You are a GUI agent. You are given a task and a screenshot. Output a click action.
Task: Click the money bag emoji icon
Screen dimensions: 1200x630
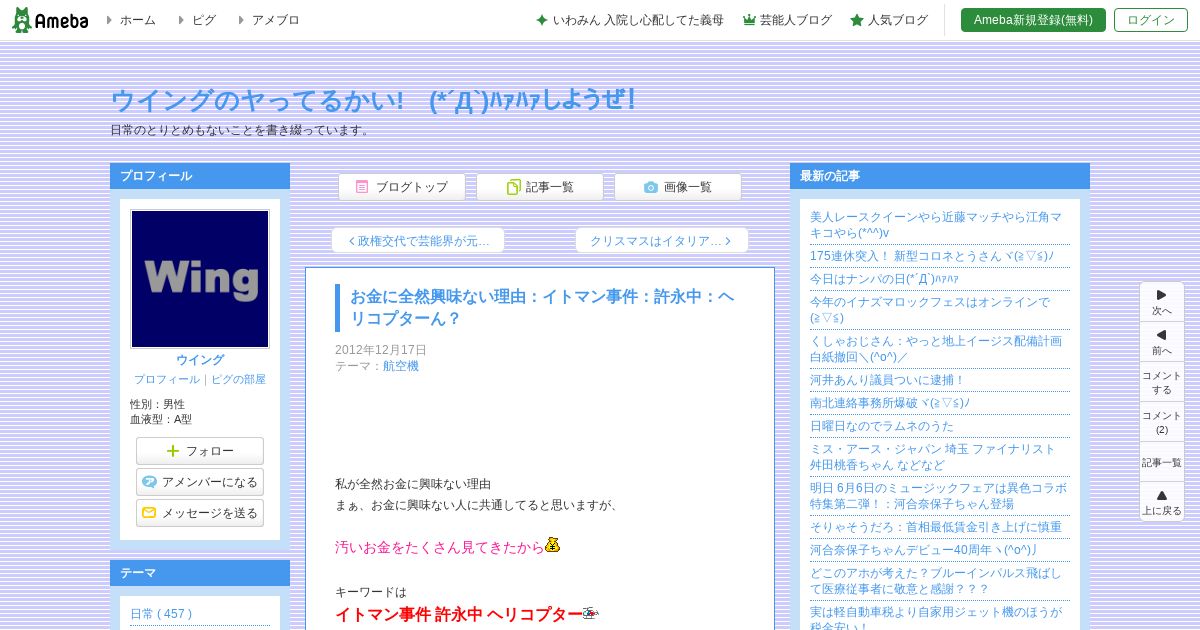pyautogui.click(x=553, y=545)
